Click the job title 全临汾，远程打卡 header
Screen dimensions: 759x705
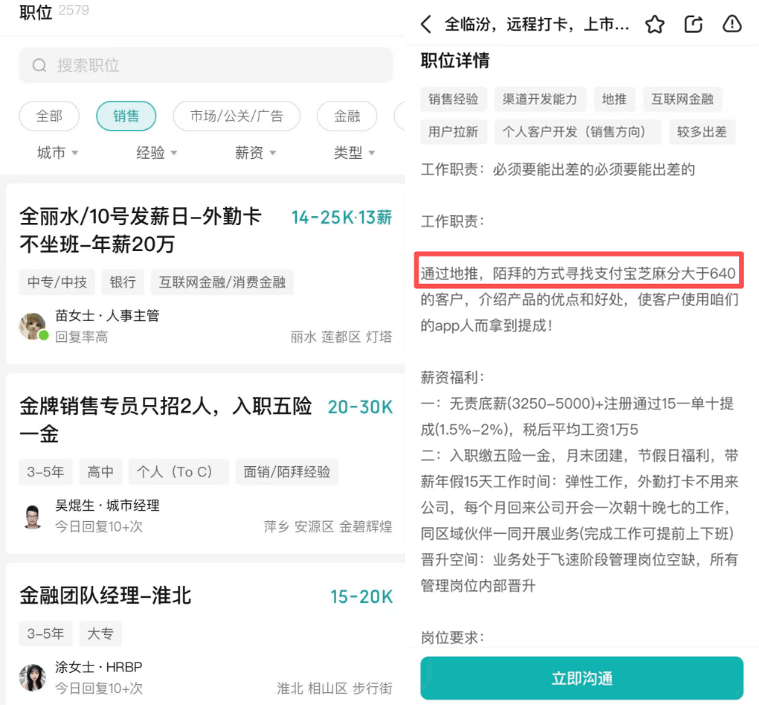click(537, 24)
